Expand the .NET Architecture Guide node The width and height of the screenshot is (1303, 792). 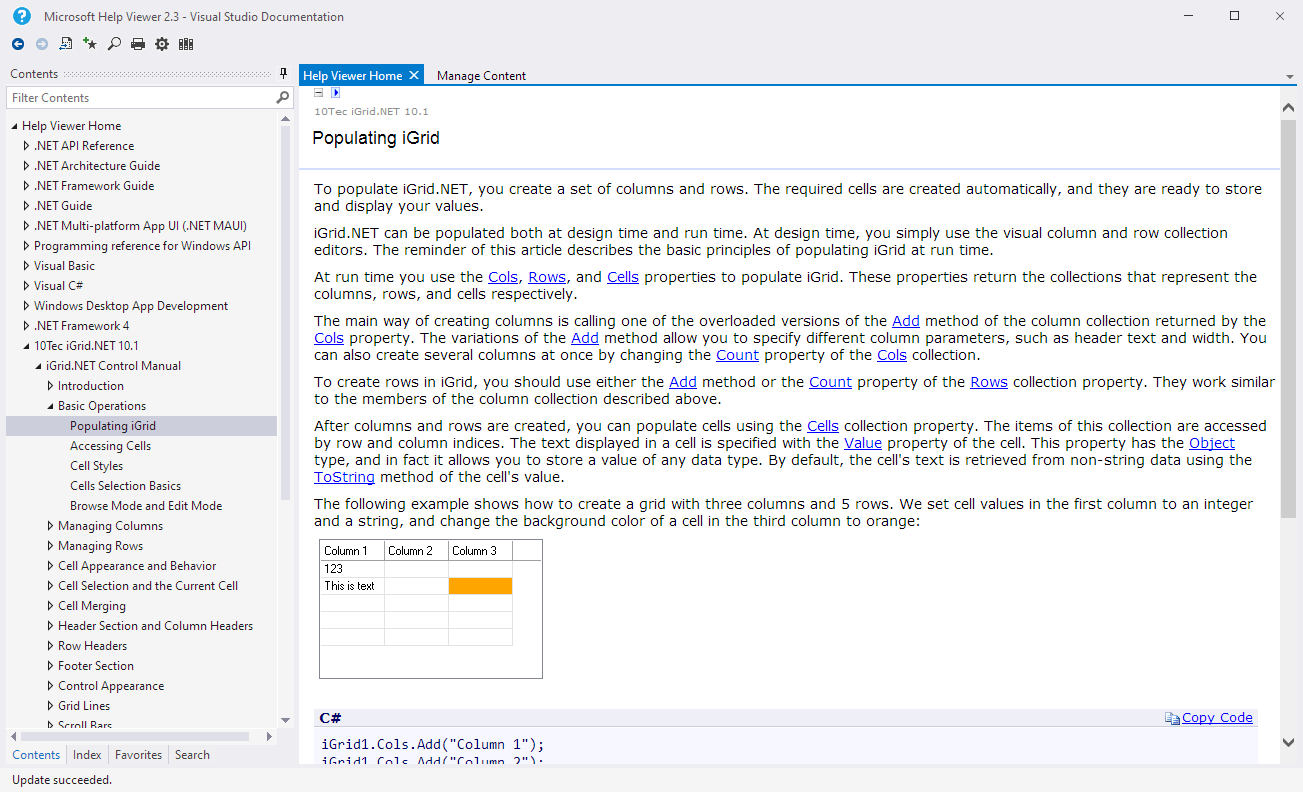point(27,166)
